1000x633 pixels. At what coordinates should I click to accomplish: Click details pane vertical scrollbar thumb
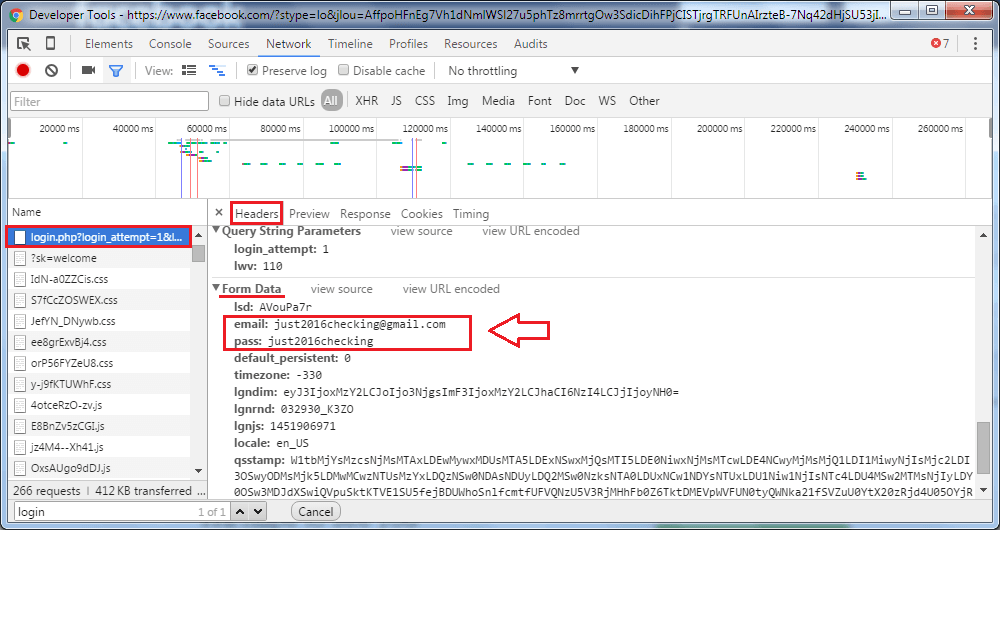coord(983,447)
